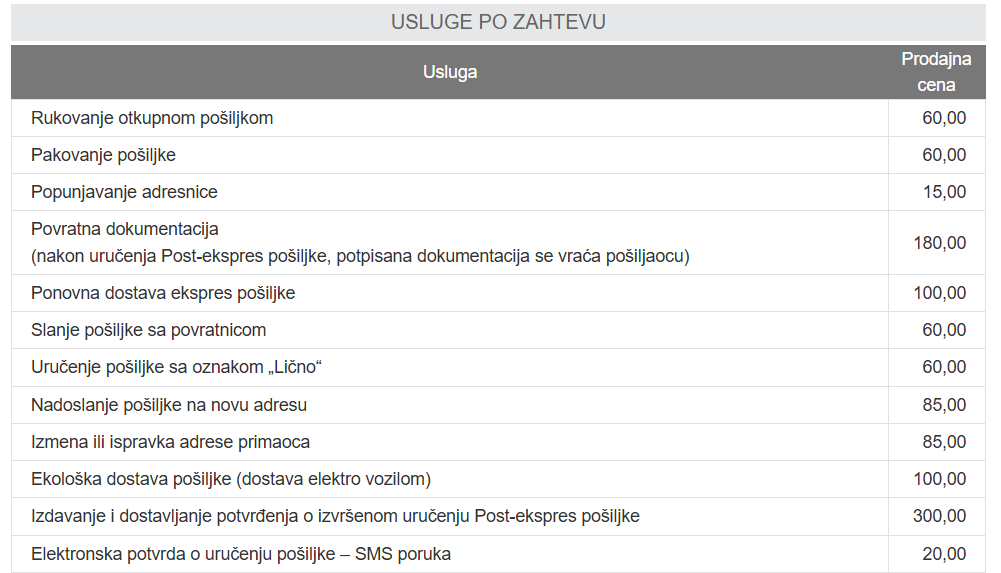
Task: Click 'Izdavanje i dostavljanje potvrđenja' row text
Action: pyautogui.click(x=335, y=516)
